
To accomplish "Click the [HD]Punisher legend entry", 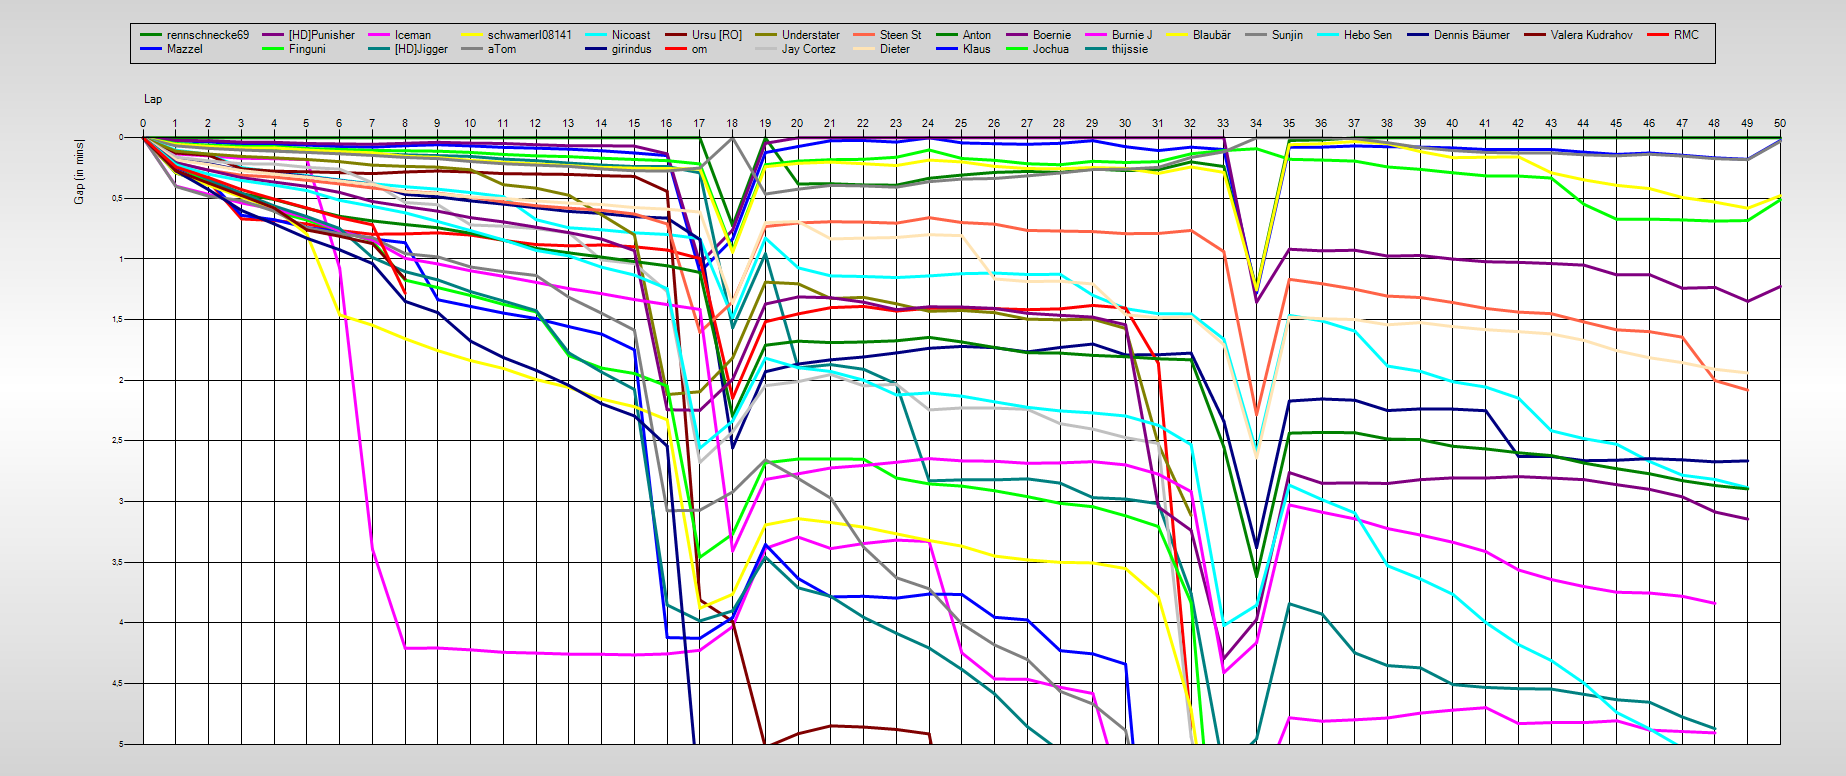I will pyautogui.click(x=321, y=35).
